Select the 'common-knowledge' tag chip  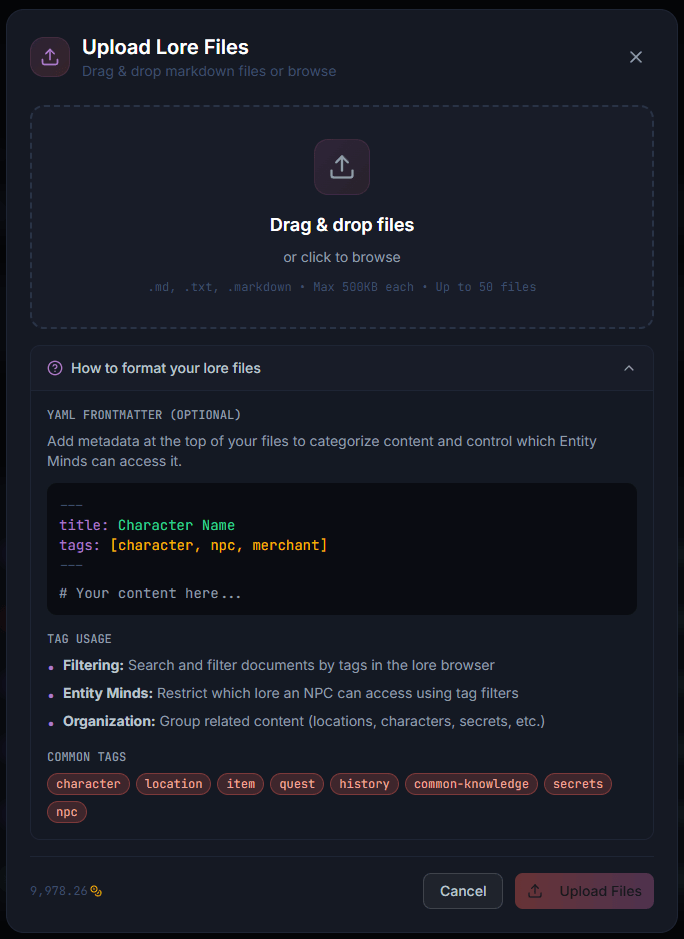click(x=471, y=784)
